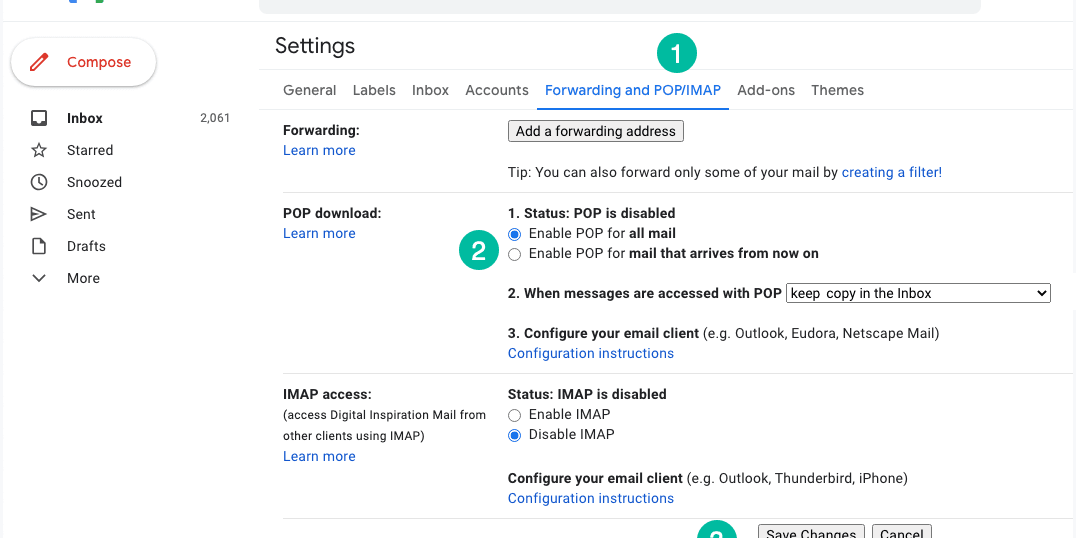Click the Snoozed clock icon
The height and width of the screenshot is (538, 1076).
39,183
